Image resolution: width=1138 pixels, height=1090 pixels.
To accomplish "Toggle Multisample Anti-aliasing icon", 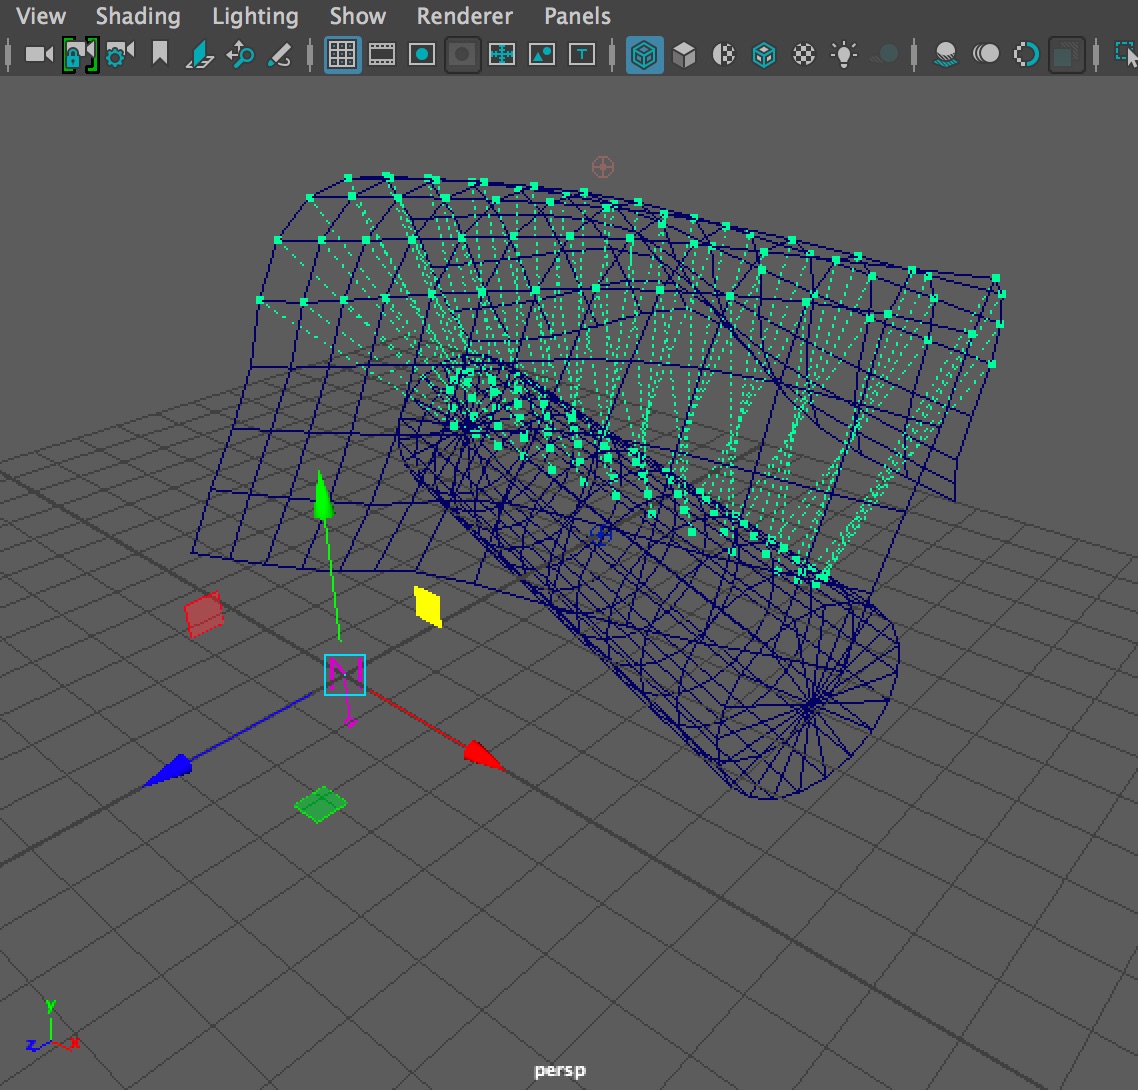I will 1026,54.
